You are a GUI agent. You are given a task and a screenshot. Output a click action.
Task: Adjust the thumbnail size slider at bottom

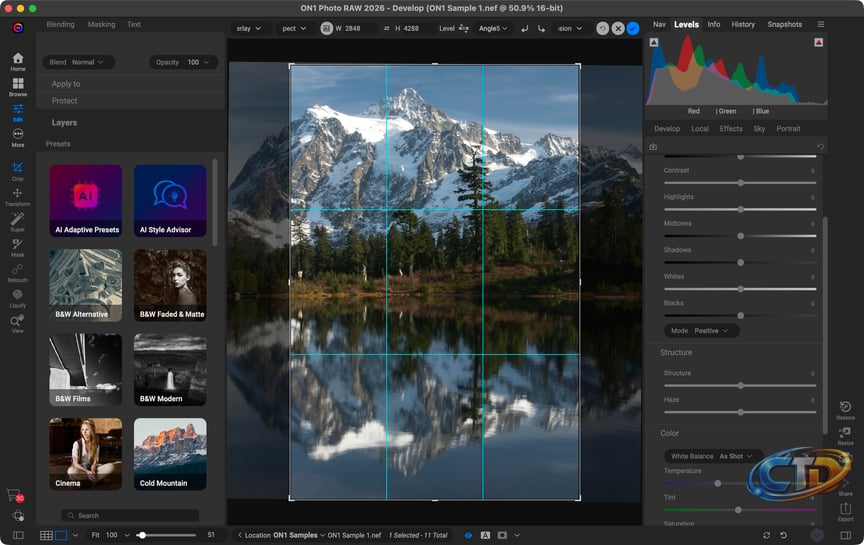click(142, 535)
